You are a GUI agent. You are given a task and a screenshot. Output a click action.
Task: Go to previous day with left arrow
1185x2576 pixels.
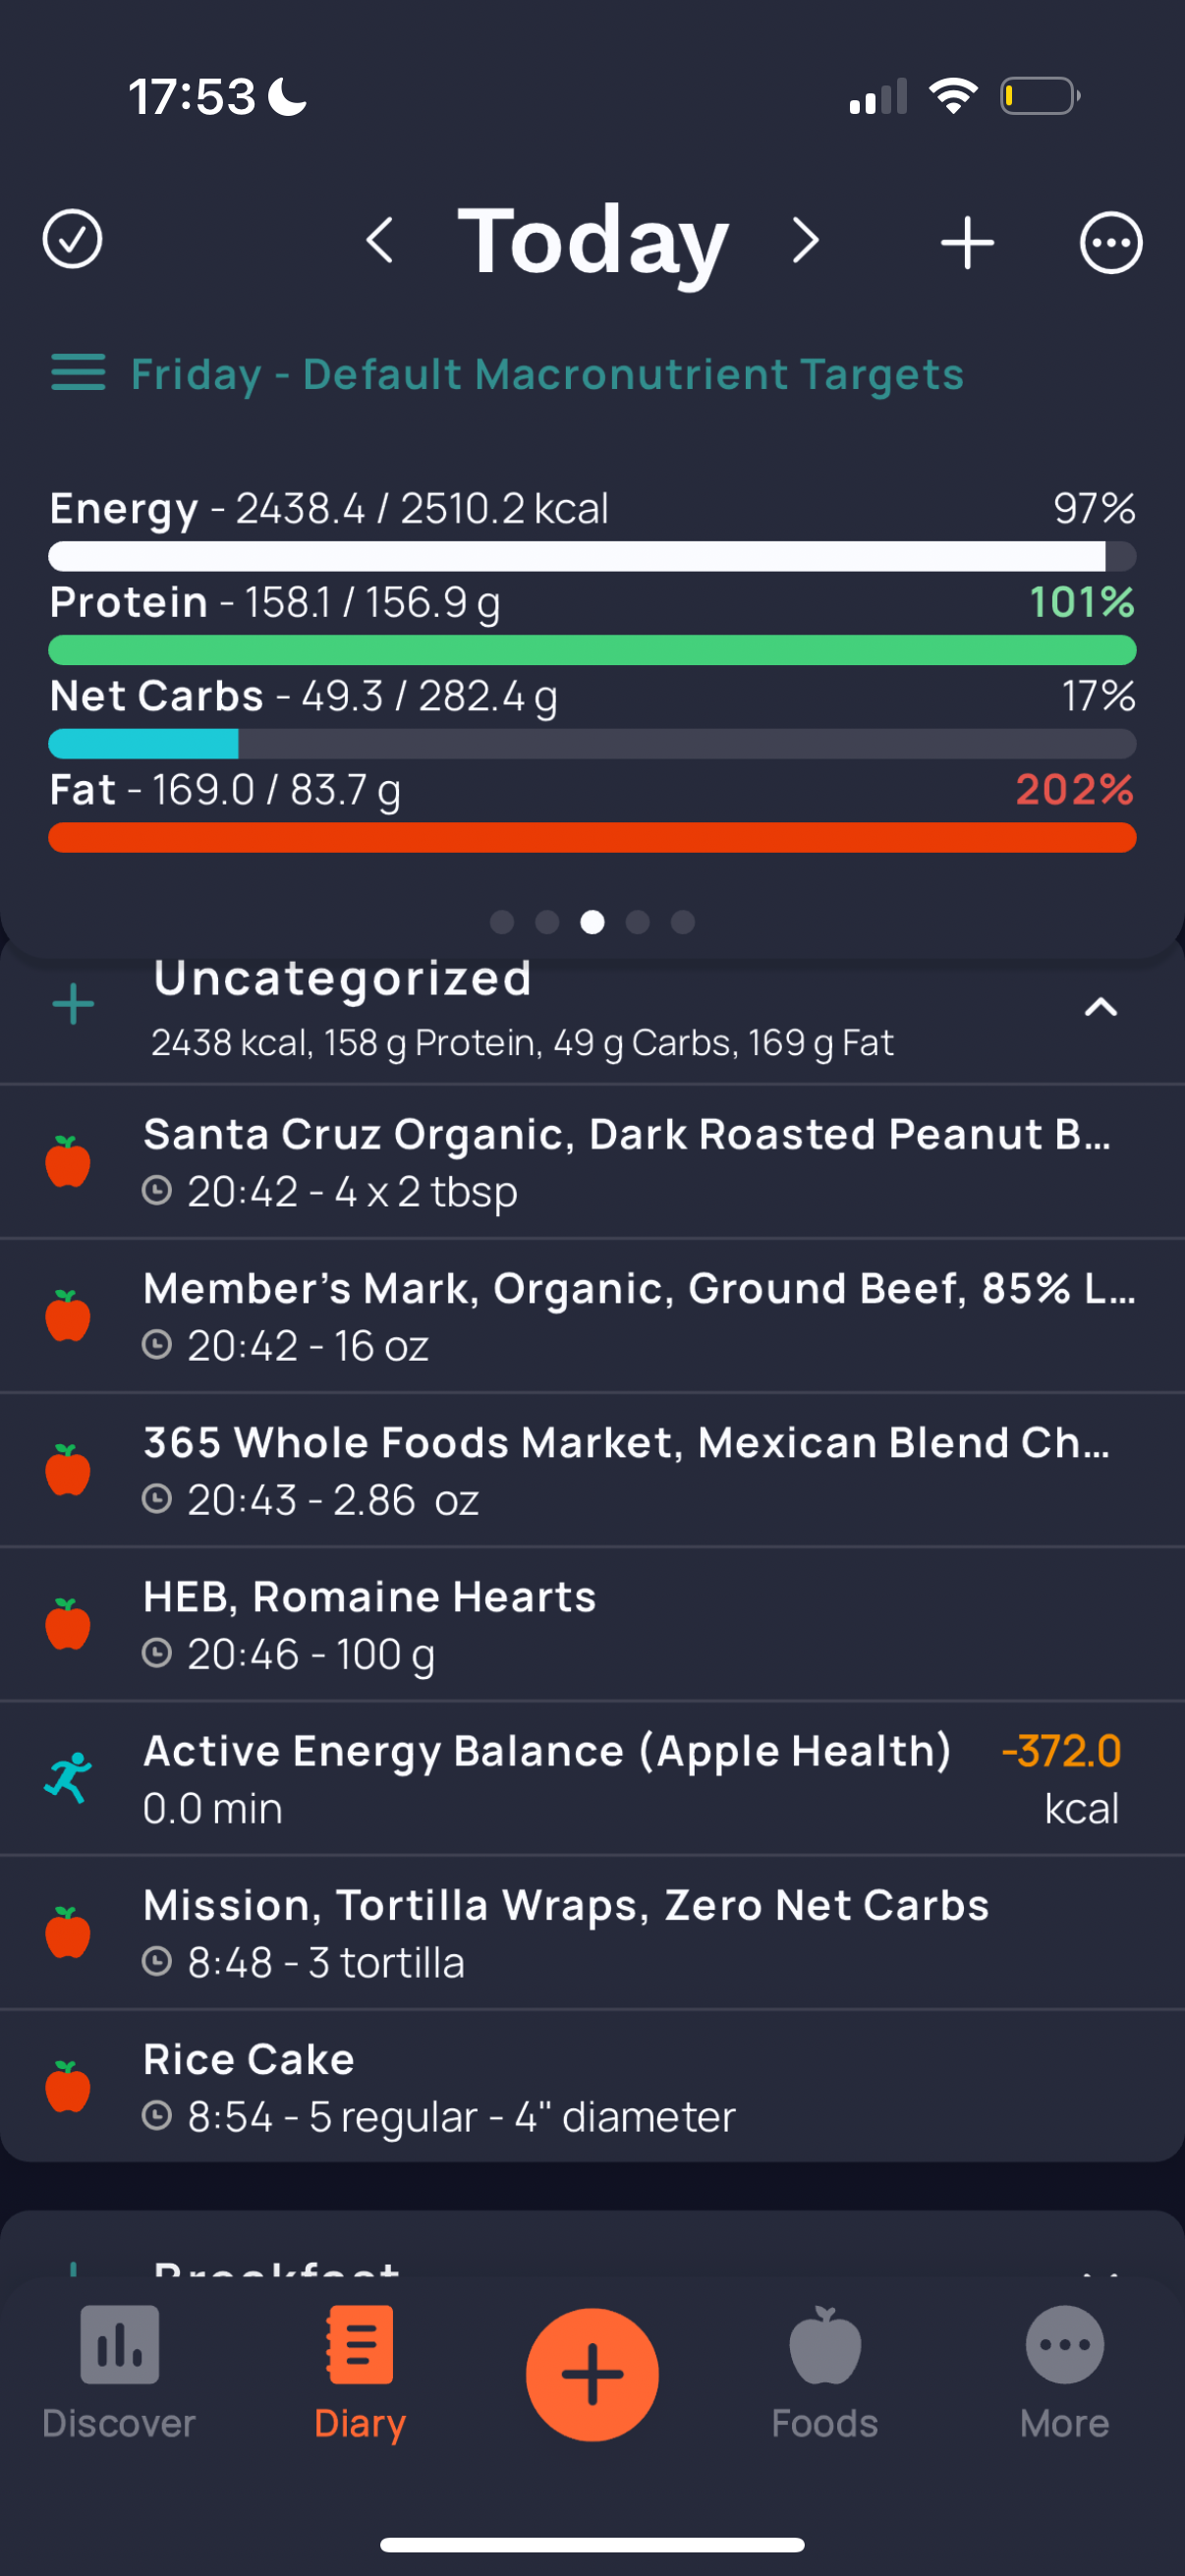coord(380,241)
